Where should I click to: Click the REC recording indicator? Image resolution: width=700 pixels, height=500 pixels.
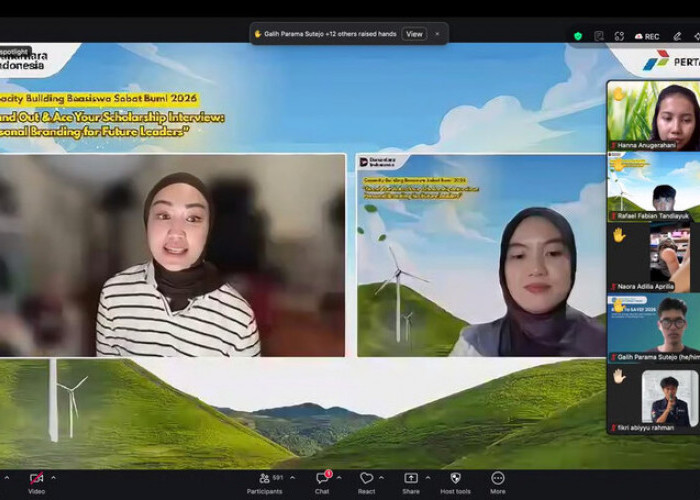(647, 37)
